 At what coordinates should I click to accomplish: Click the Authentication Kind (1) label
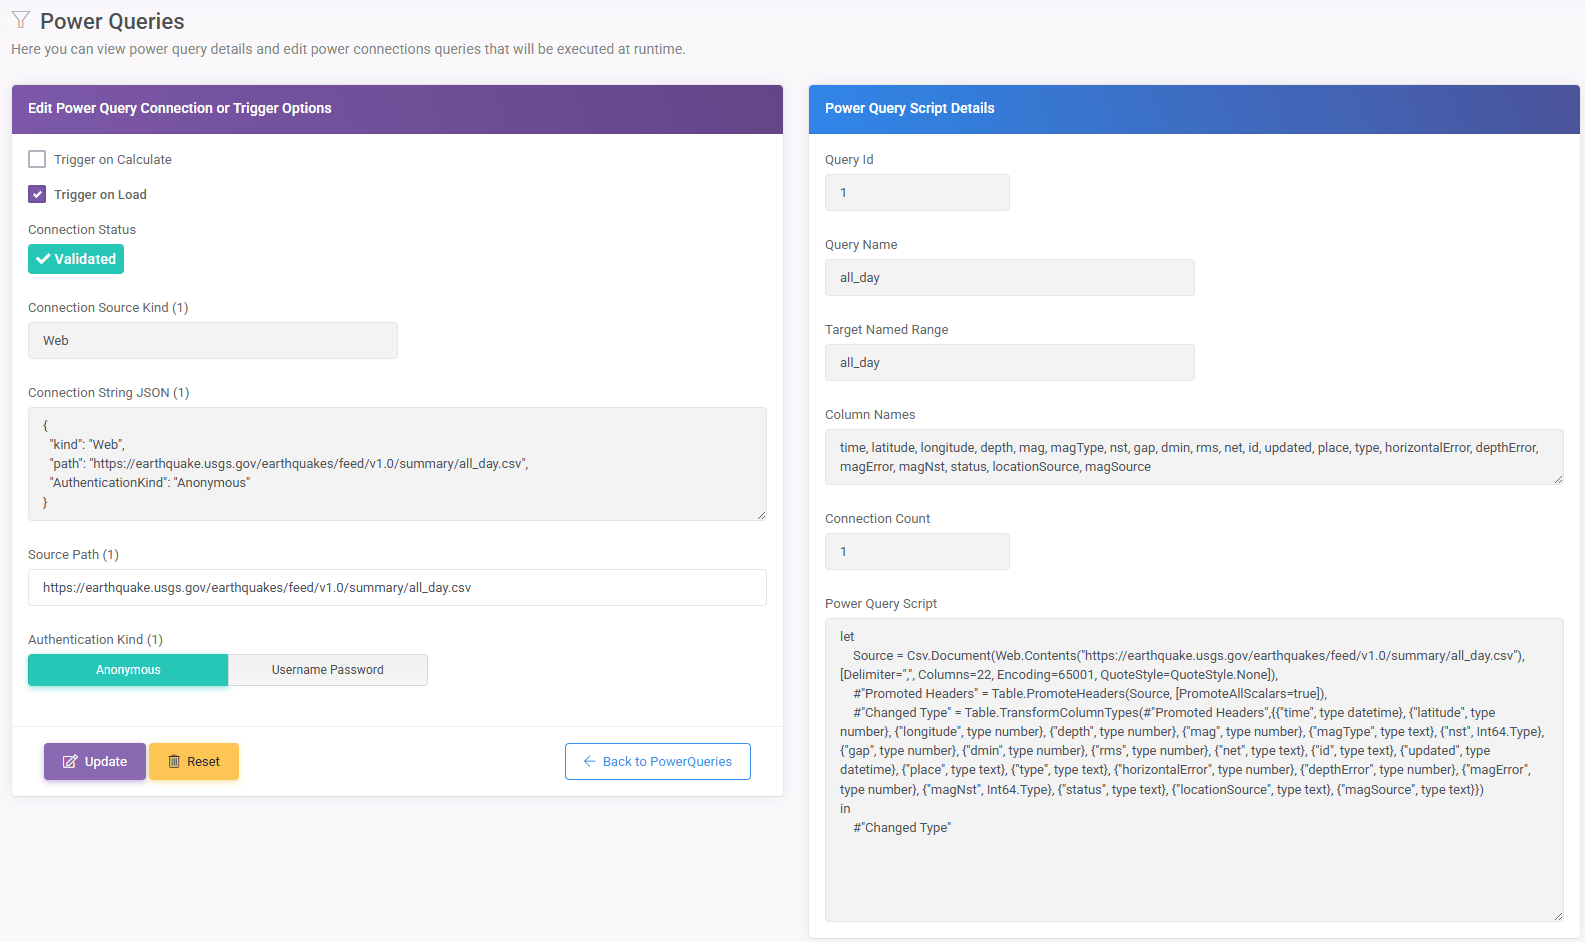[x=95, y=640]
